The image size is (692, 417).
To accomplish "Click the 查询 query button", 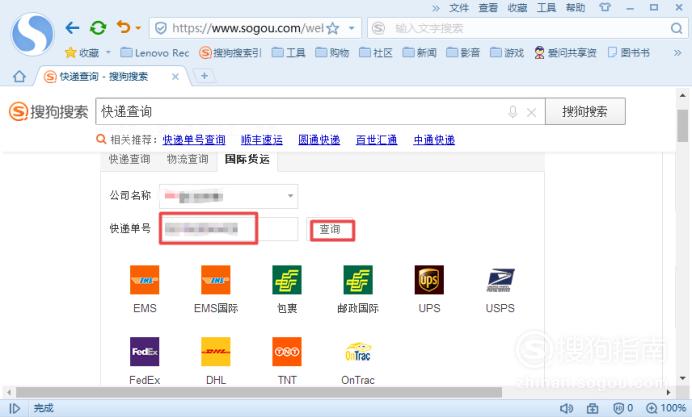I will point(330,229).
